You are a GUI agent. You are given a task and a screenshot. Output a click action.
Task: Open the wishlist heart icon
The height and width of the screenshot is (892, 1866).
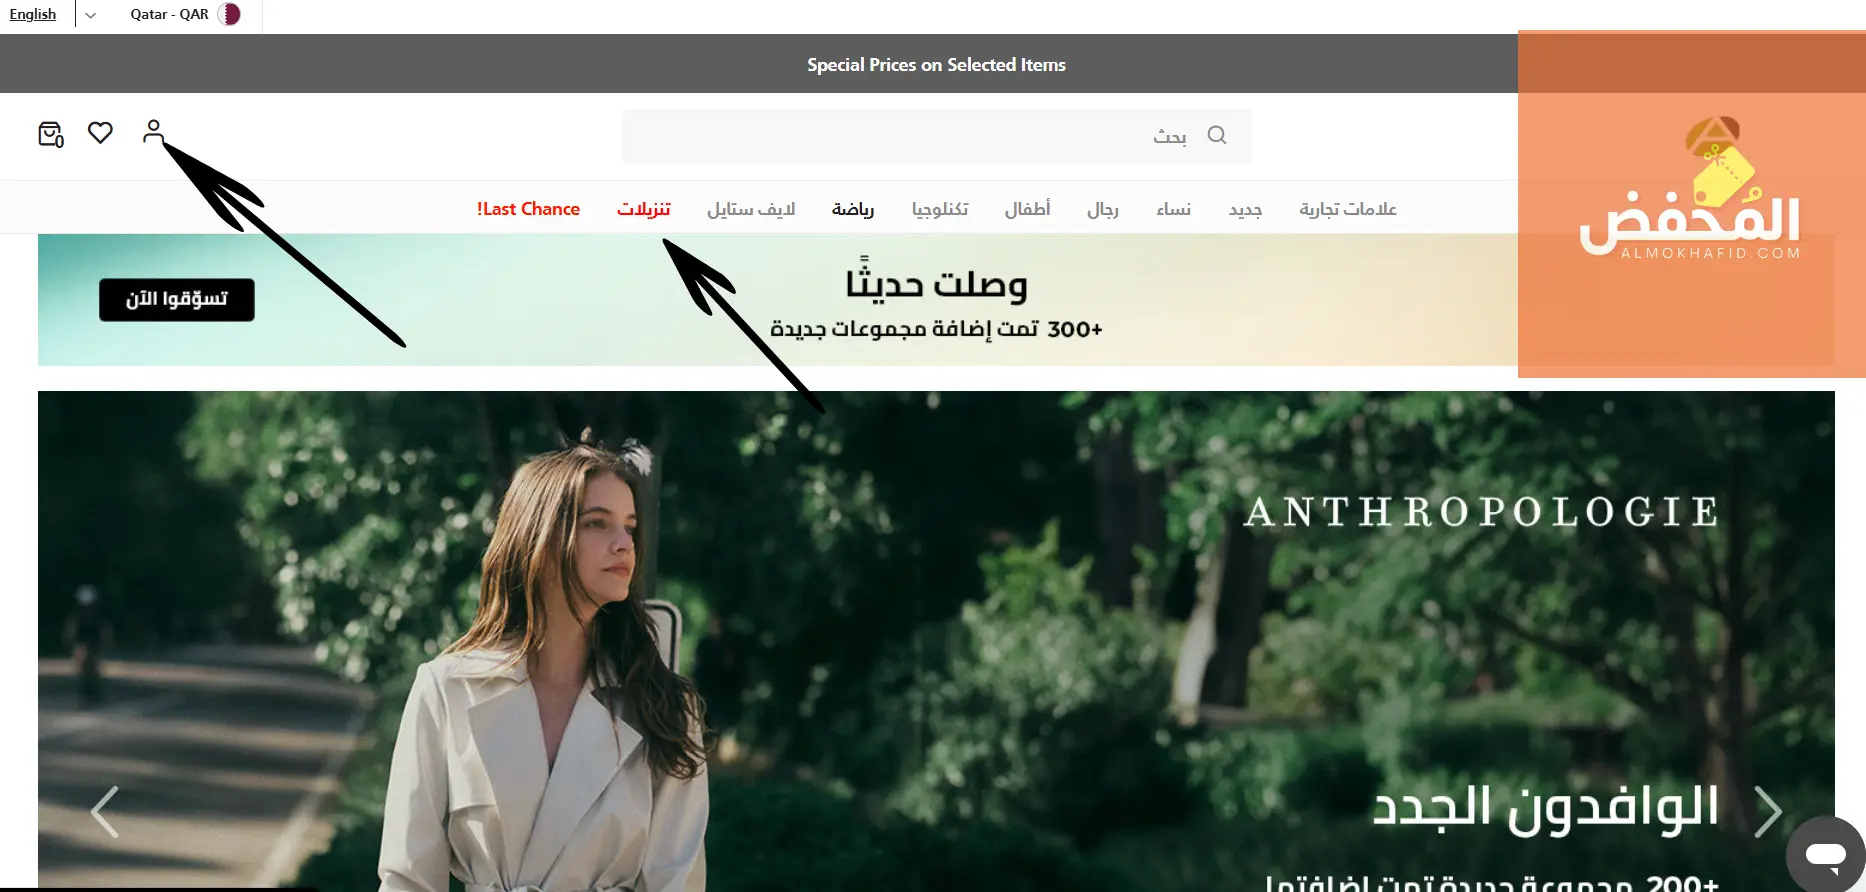(100, 132)
